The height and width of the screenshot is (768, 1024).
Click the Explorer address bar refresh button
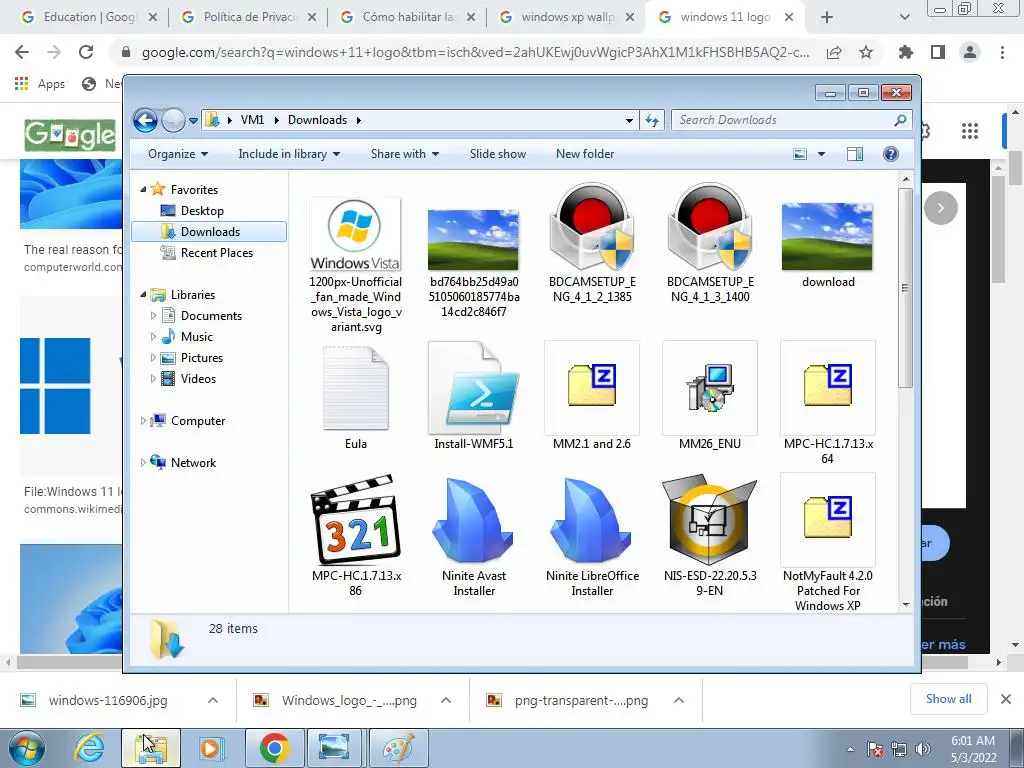click(652, 120)
